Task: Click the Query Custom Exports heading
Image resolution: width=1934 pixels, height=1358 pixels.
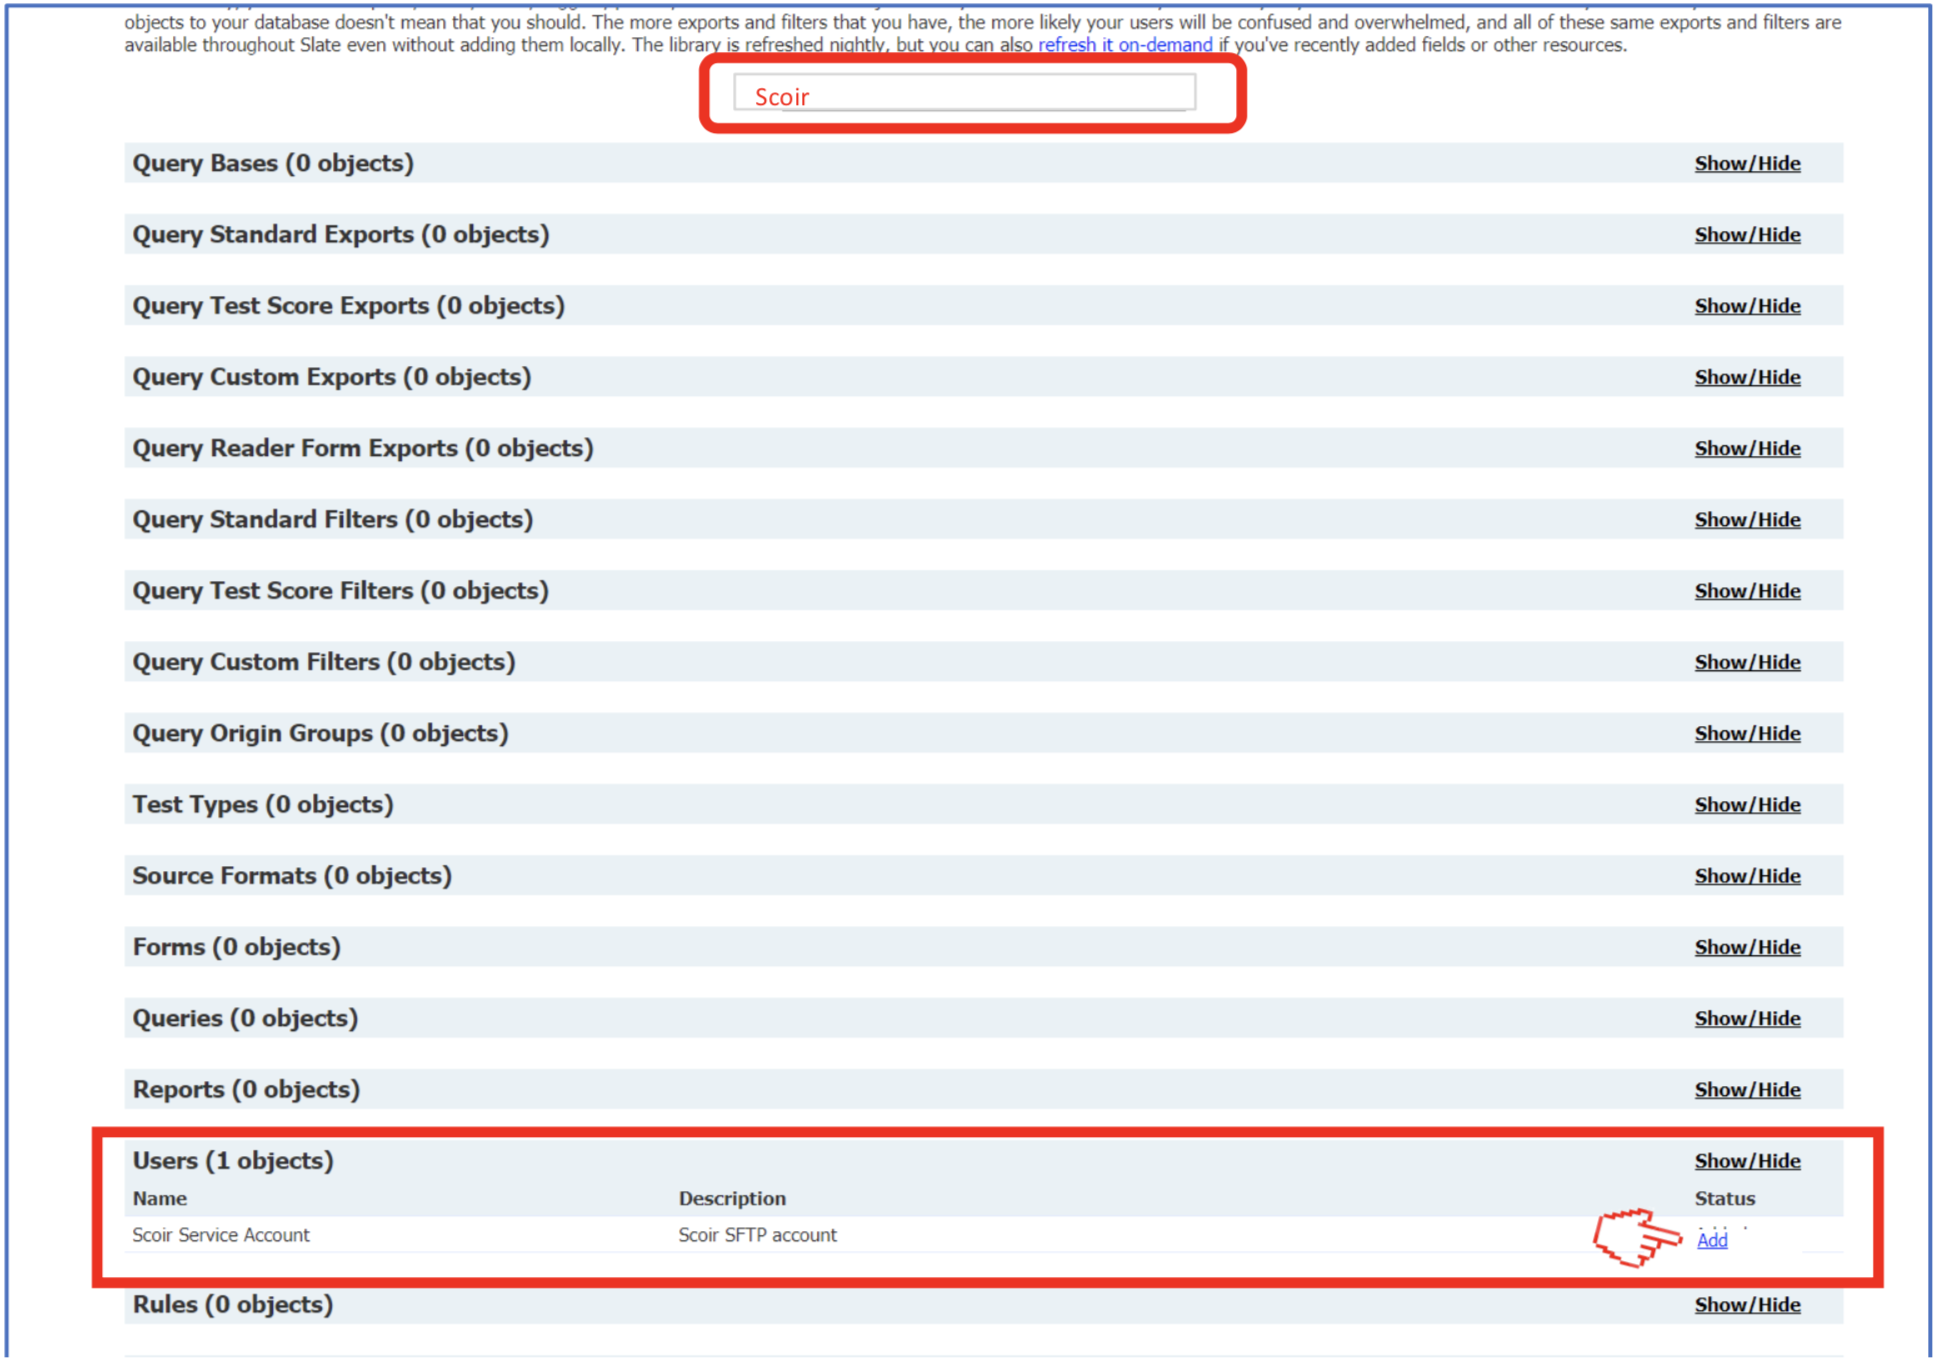Action: [x=332, y=377]
